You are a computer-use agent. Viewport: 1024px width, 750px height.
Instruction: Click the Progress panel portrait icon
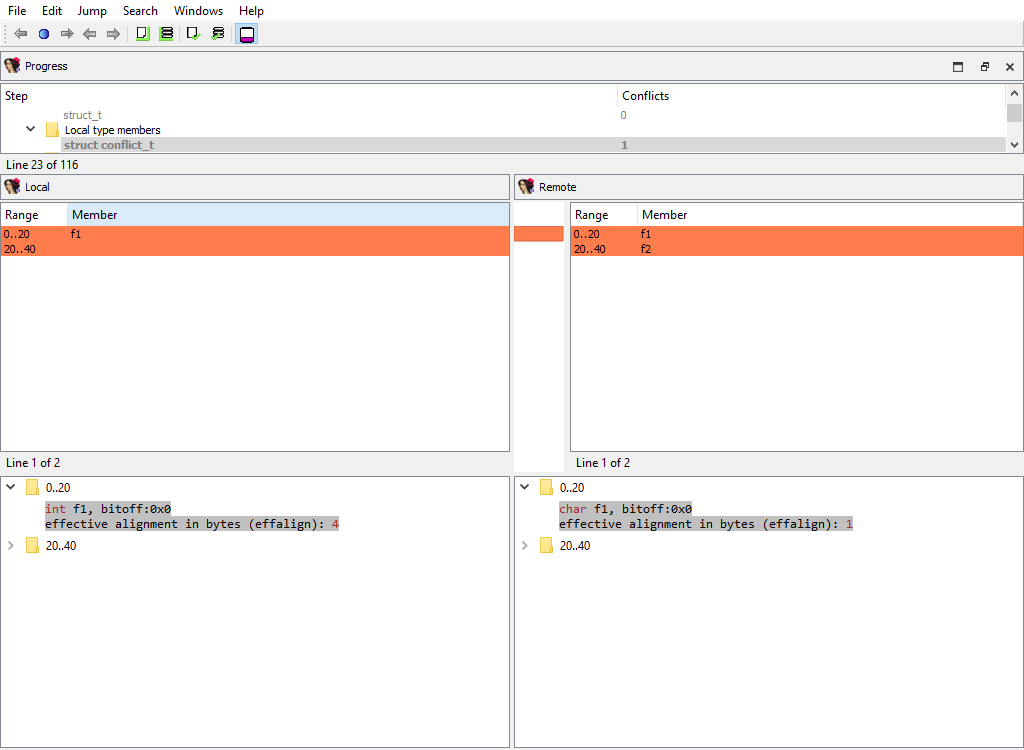point(12,66)
